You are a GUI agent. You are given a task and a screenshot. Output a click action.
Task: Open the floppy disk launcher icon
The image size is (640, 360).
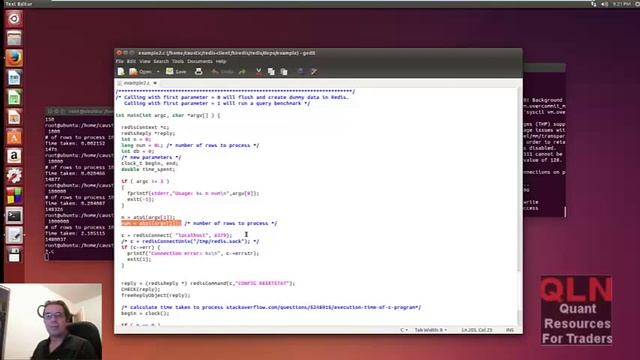[x=14, y=255]
